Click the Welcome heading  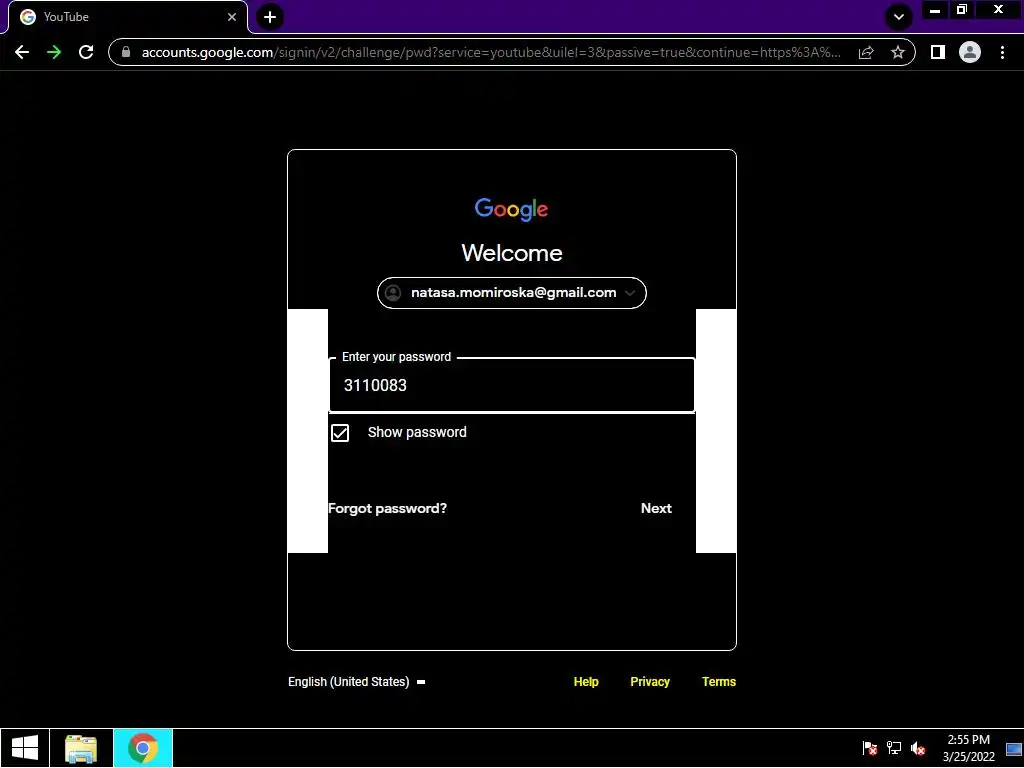(x=512, y=253)
